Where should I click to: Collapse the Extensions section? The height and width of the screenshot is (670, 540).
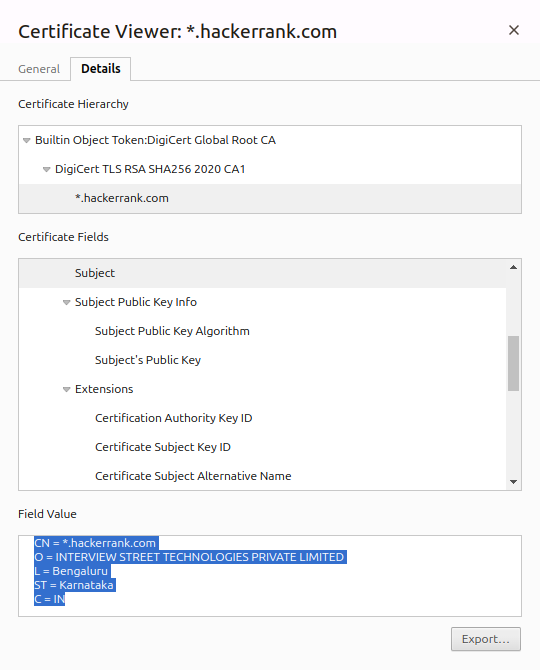point(66,389)
